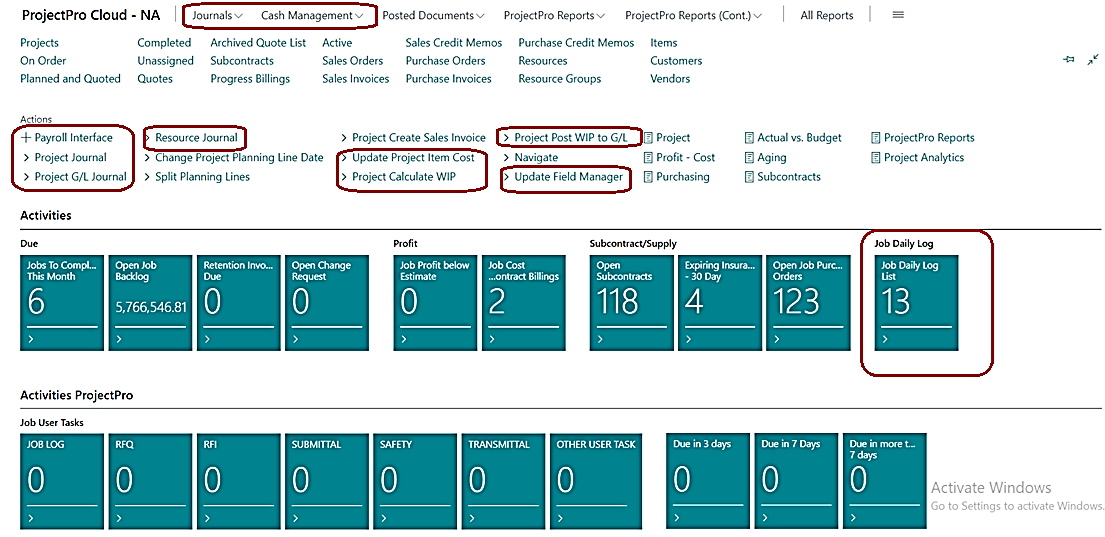Image resolution: width=1105 pixels, height=537 pixels.
Task: Open the Job Daily Log List tile
Action: point(916,303)
